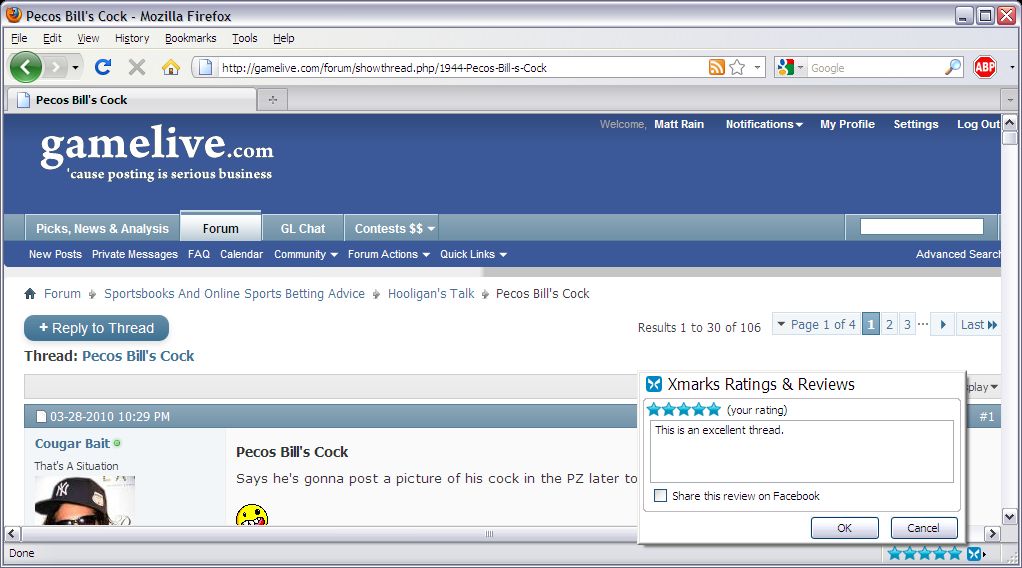The image size is (1022, 568).
Task: Open the File menu
Action: tap(20, 38)
